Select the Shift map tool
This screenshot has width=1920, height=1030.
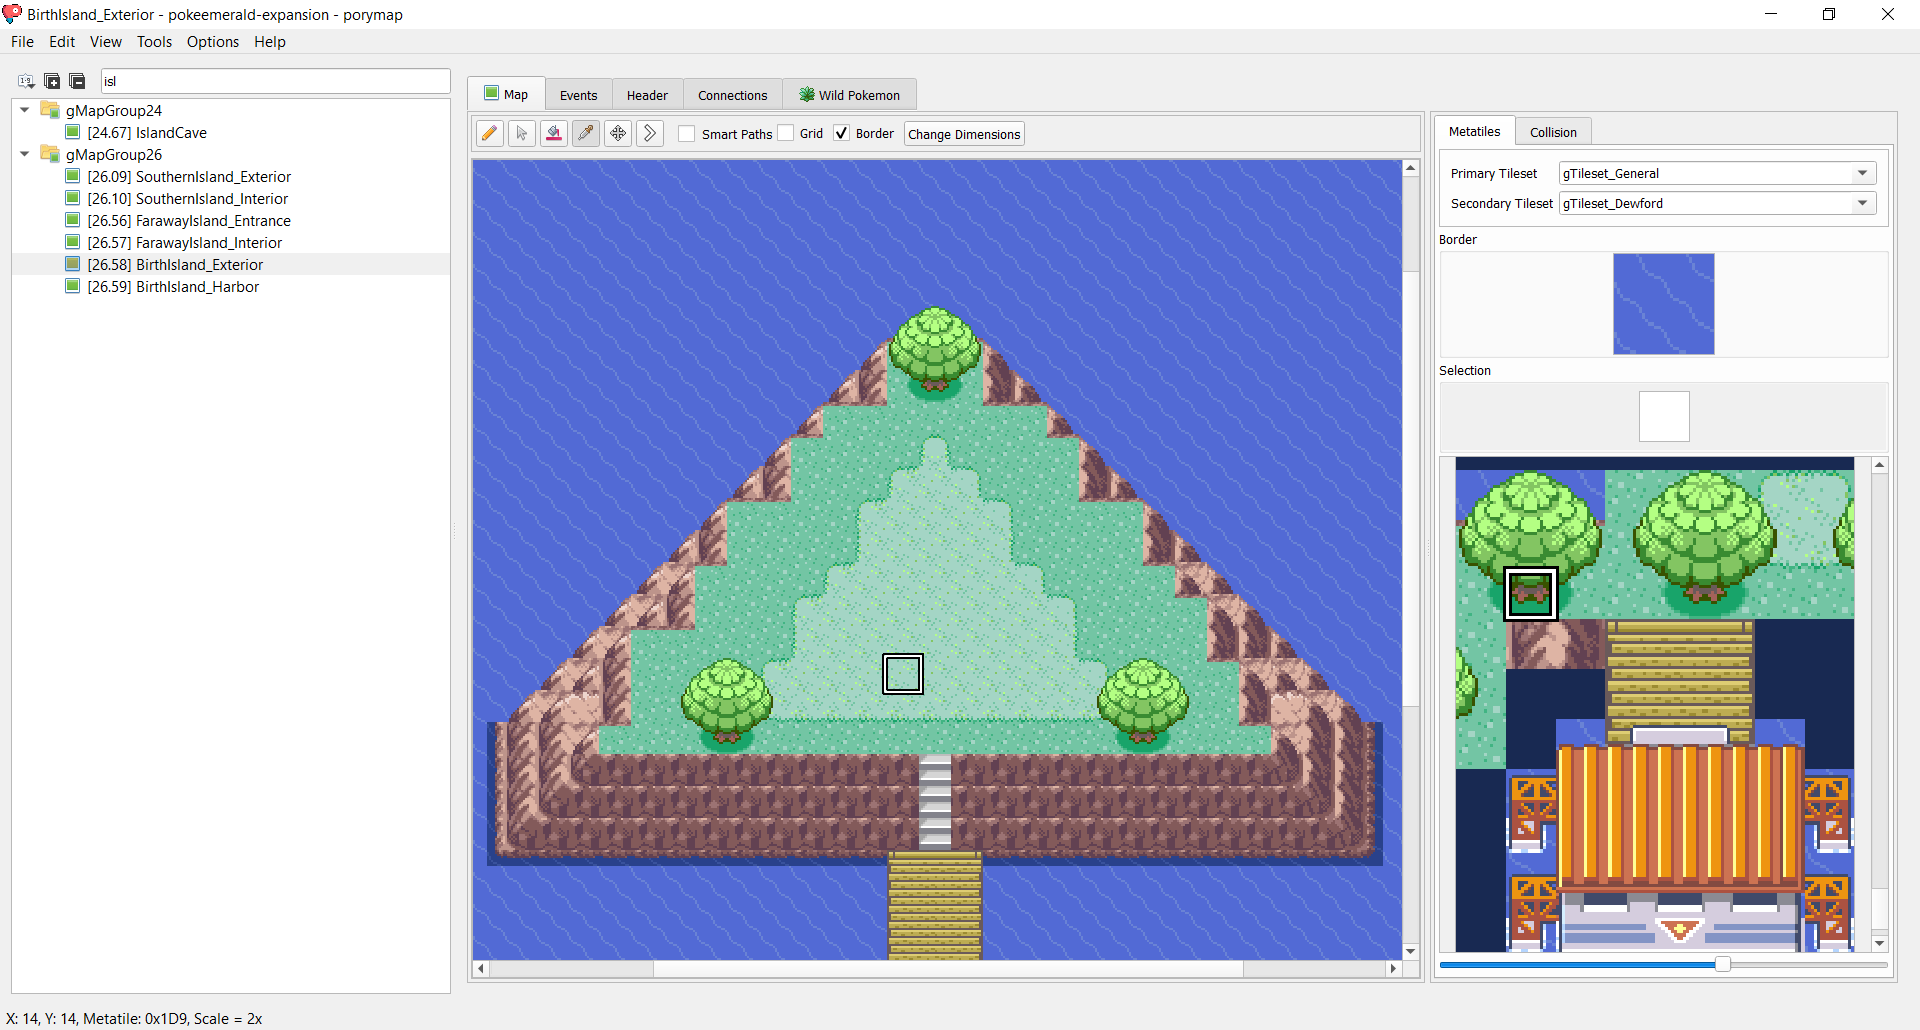coord(650,133)
